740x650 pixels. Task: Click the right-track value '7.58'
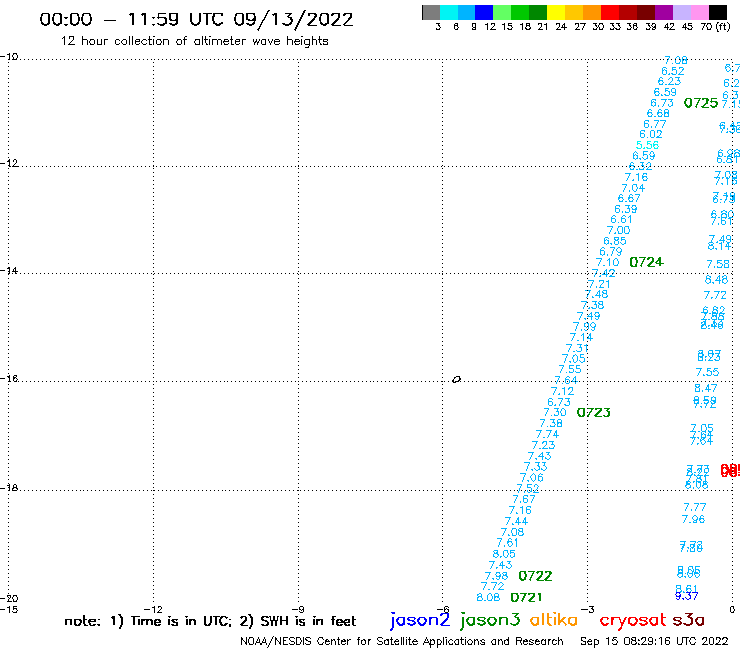718,264
